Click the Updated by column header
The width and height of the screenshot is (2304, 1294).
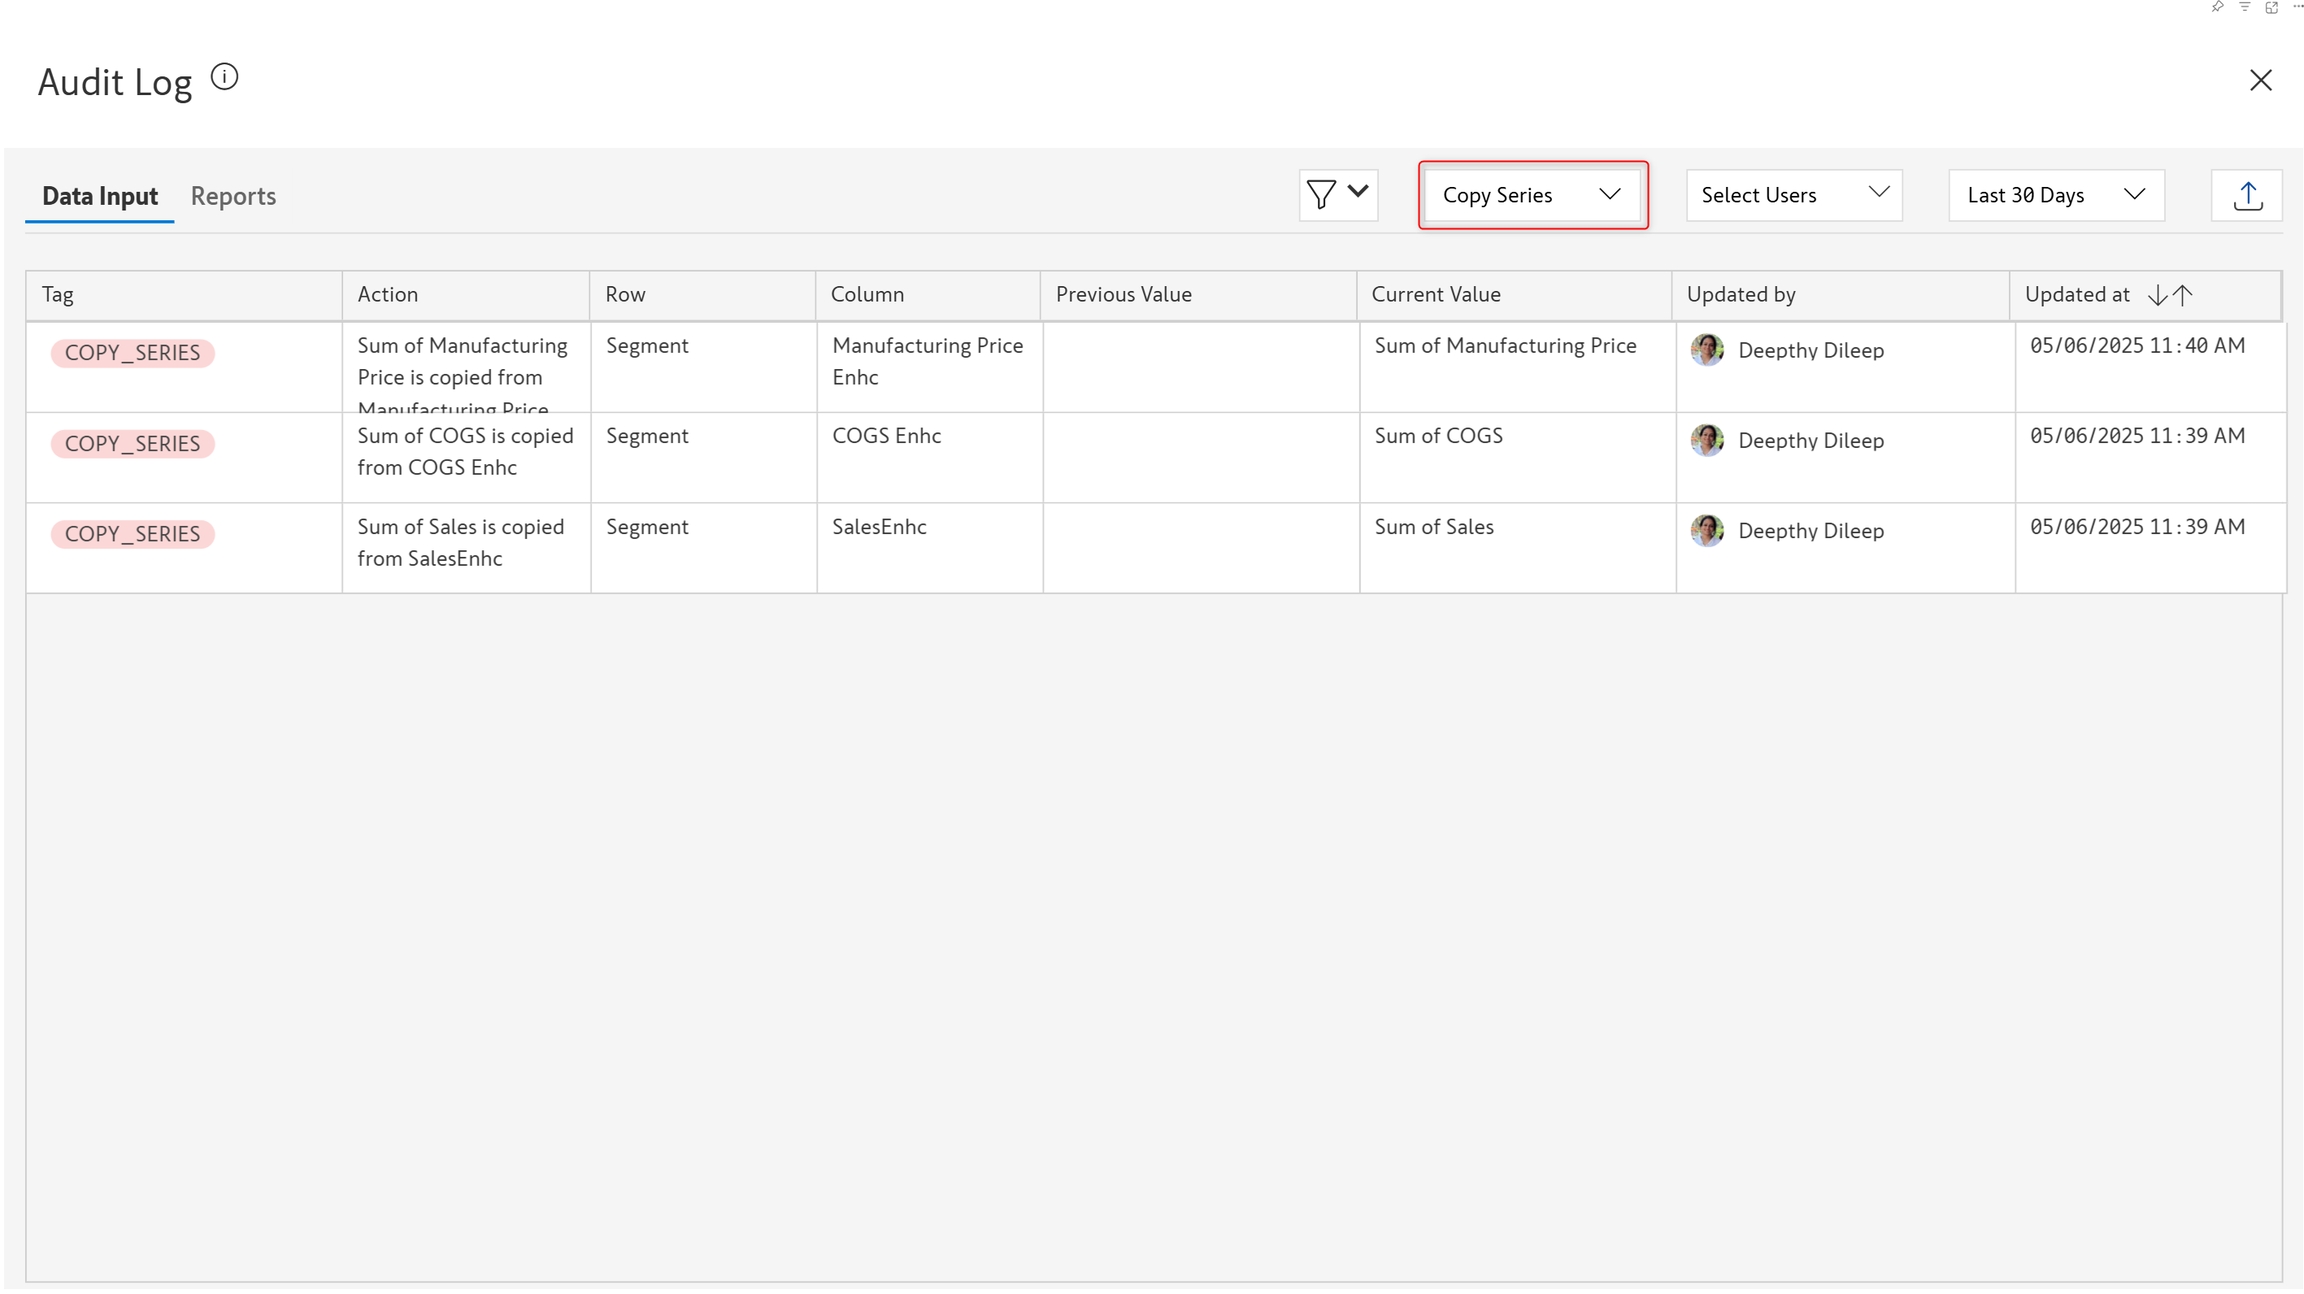1741,295
